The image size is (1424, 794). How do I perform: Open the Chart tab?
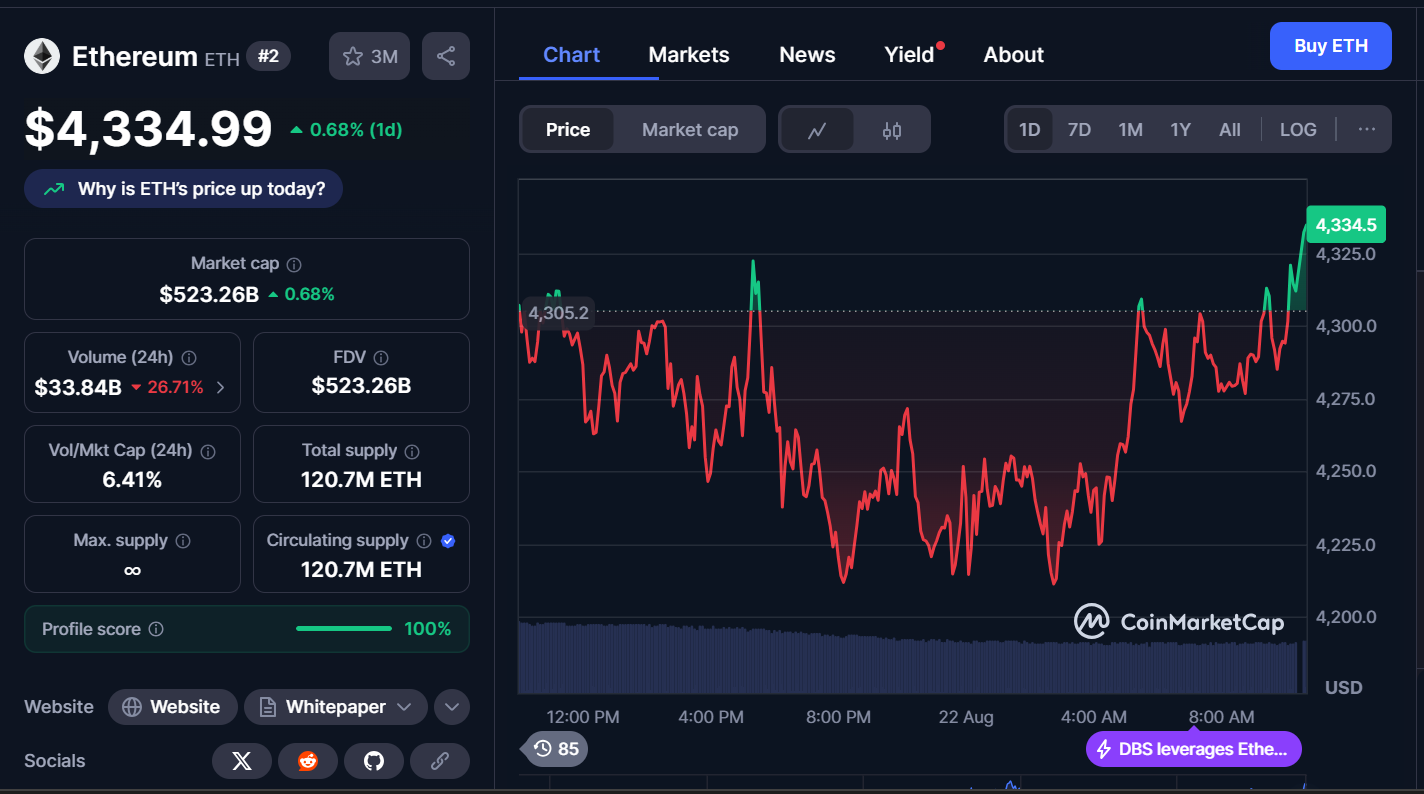[571, 55]
